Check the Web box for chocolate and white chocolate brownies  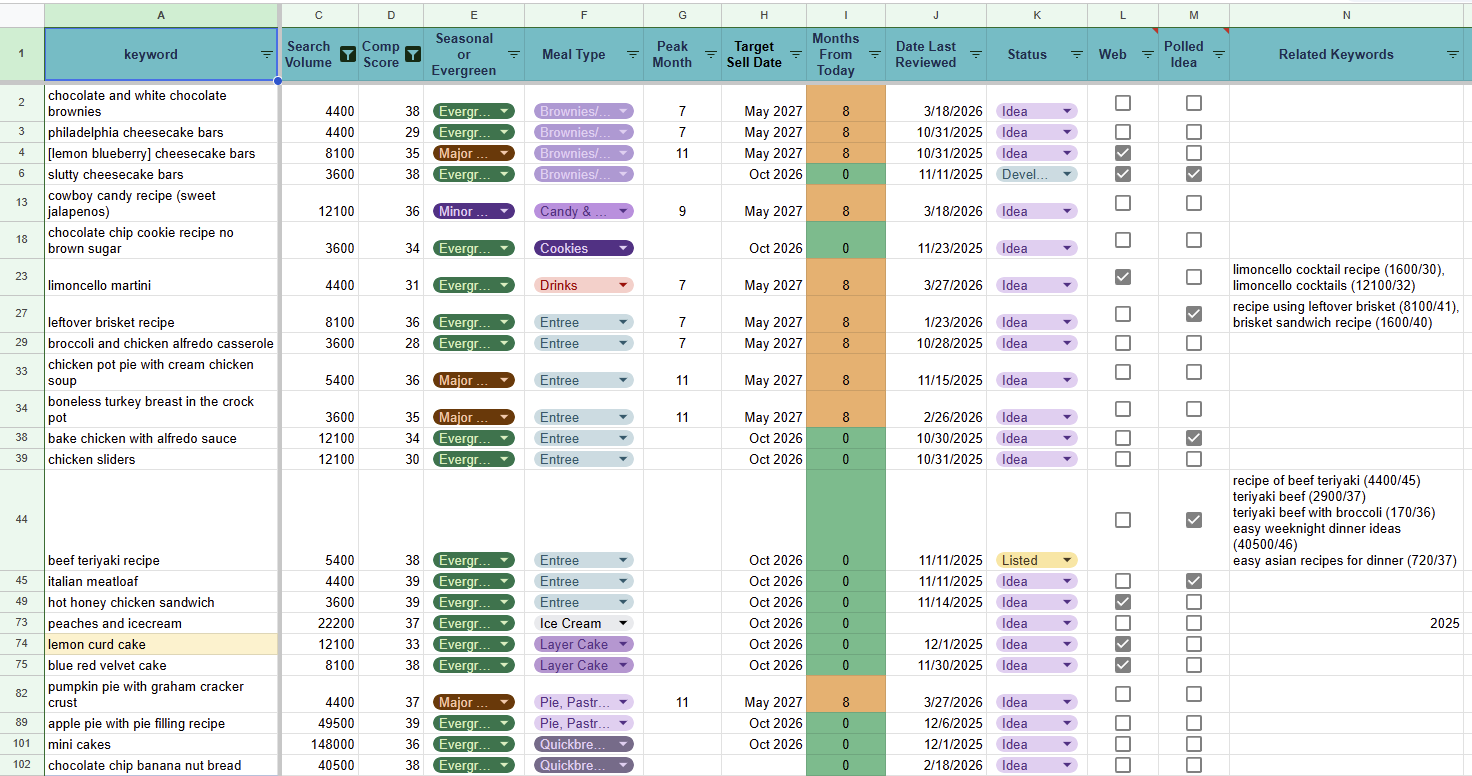(1123, 103)
